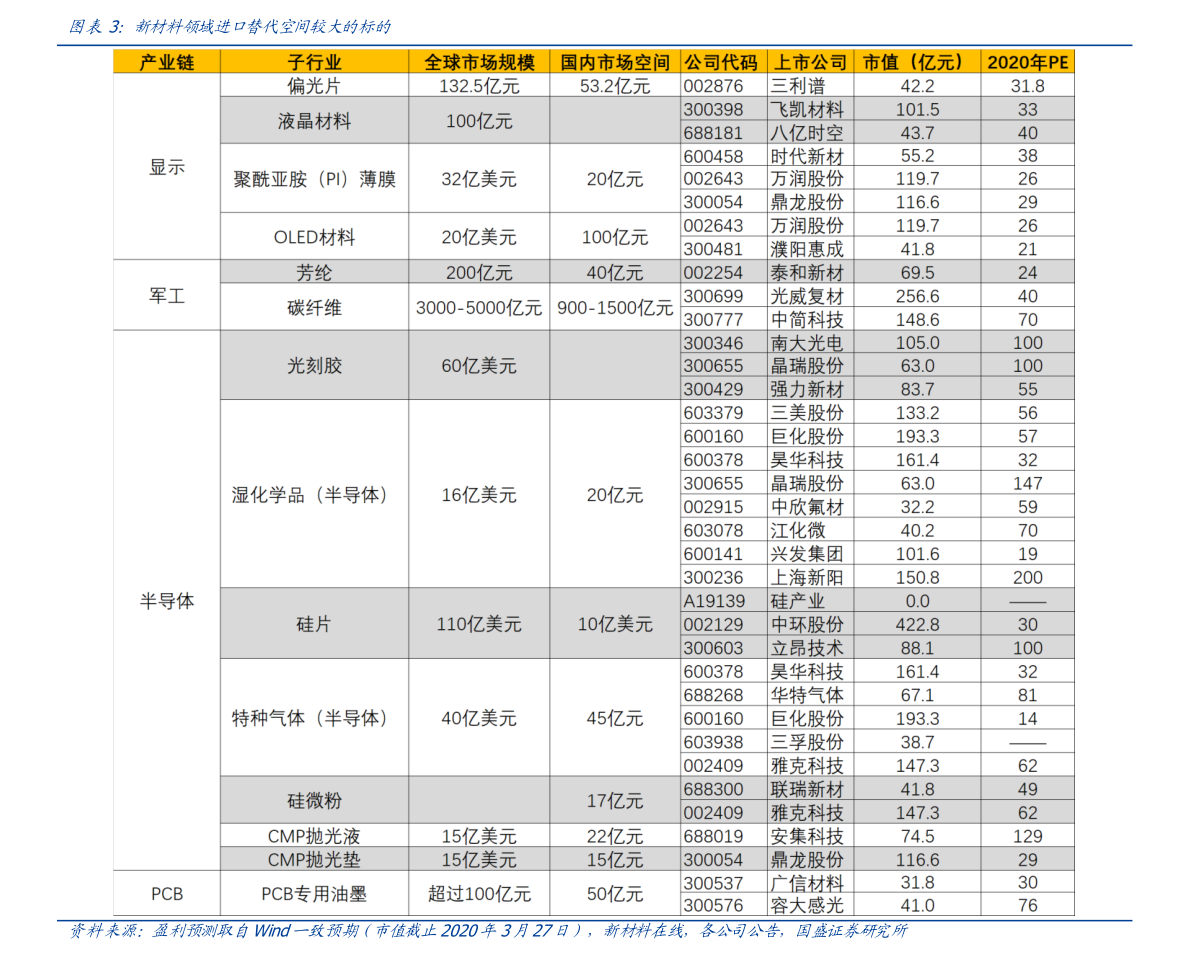Click the 光刻胶 sub-industry cell
This screenshot has height=959, width=1191.
coord(314,365)
